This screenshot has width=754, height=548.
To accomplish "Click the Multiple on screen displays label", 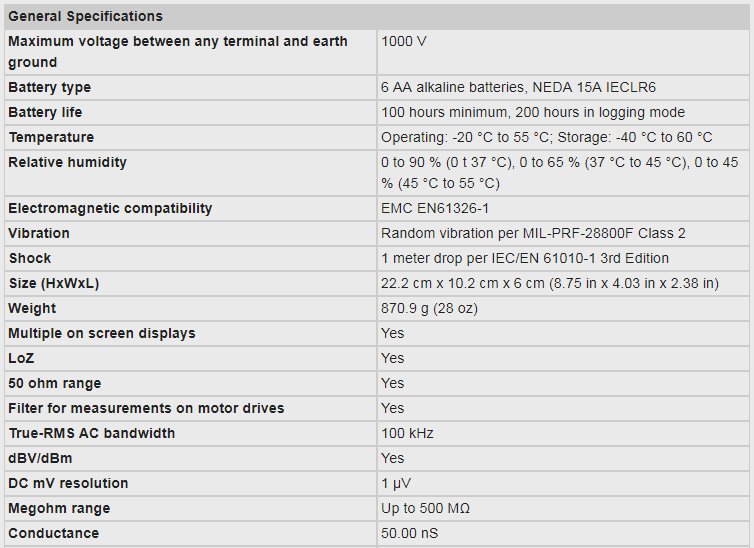I will [102, 333].
